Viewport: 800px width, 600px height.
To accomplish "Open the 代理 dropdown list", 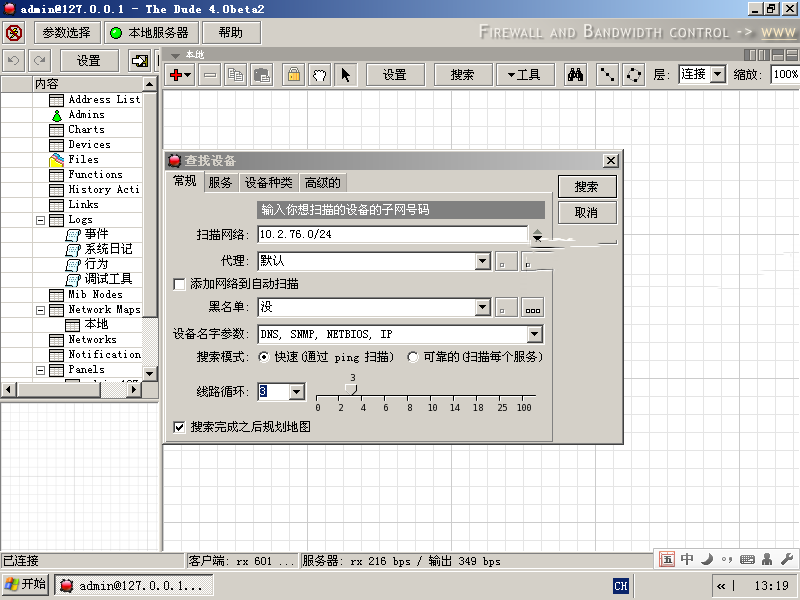I will click(482, 261).
